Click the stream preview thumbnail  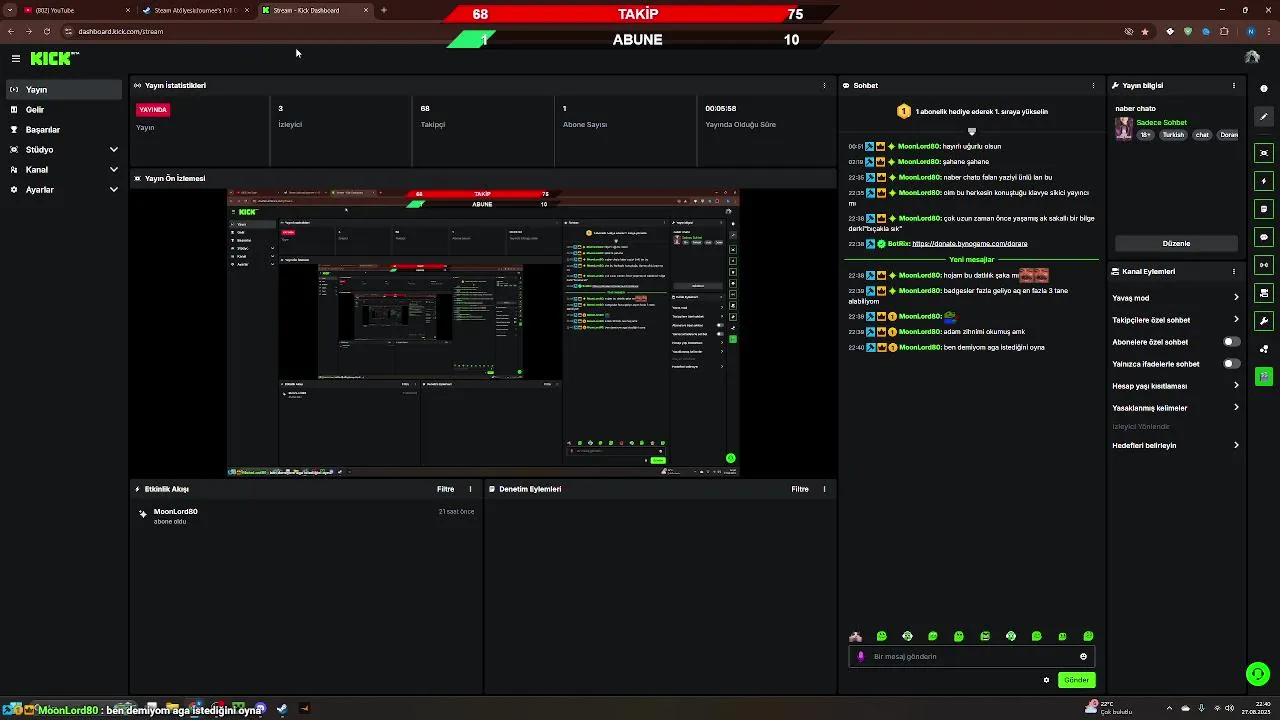[x=483, y=331]
